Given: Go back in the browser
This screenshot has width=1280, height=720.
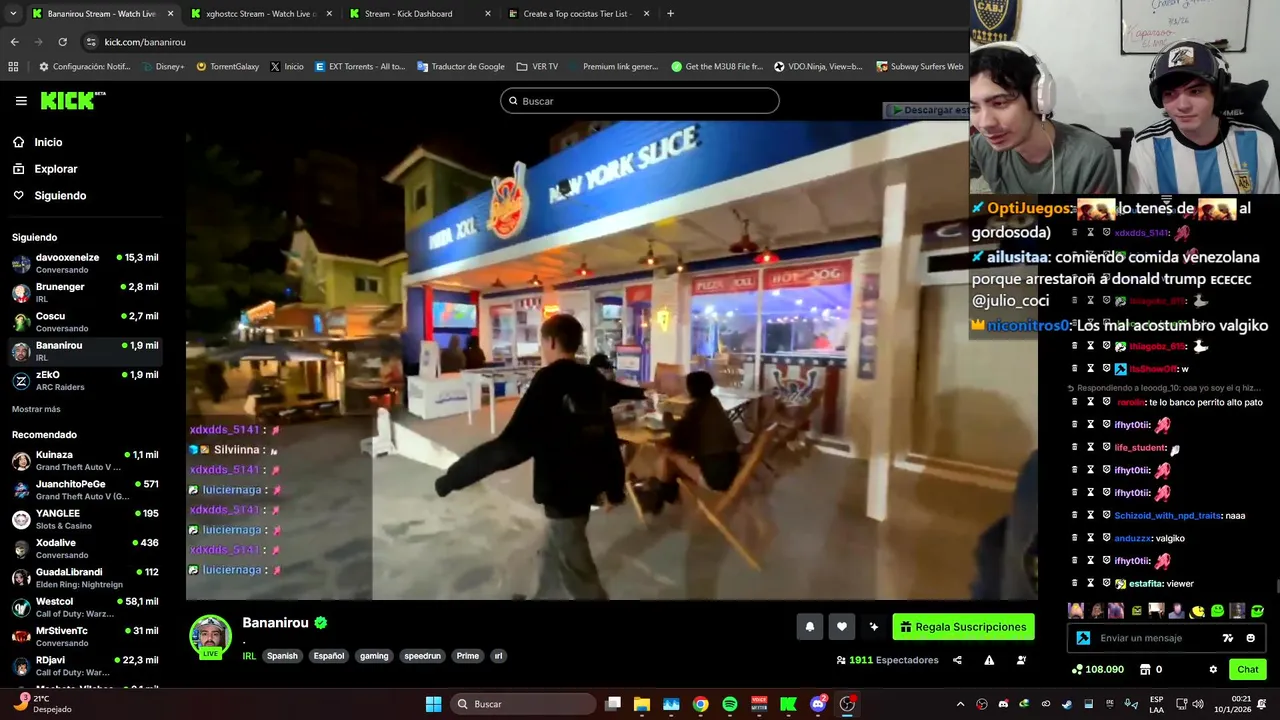Looking at the screenshot, I should [14, 42].
